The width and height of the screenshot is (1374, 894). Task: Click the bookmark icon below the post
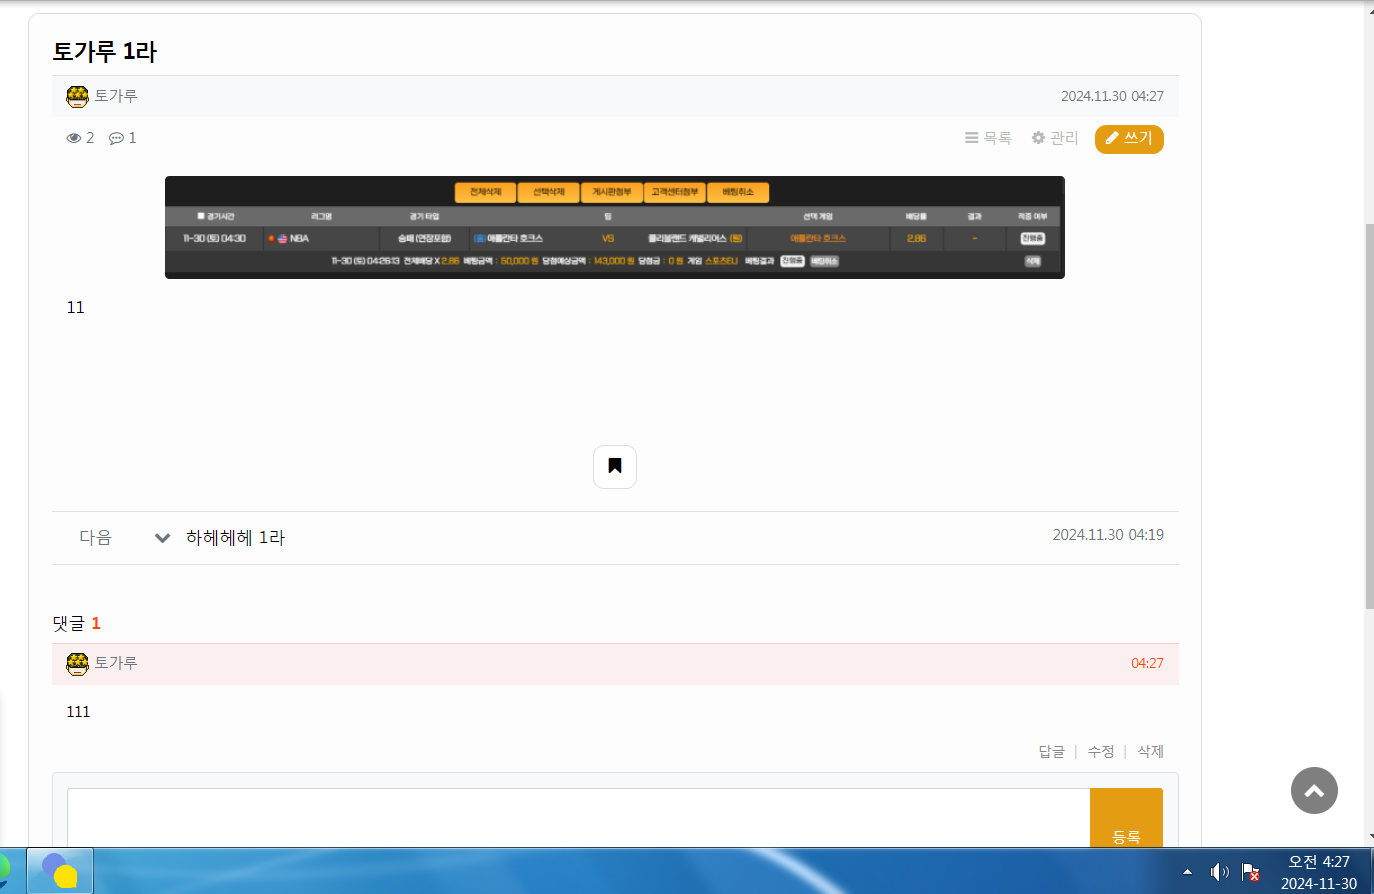(614, 466)
